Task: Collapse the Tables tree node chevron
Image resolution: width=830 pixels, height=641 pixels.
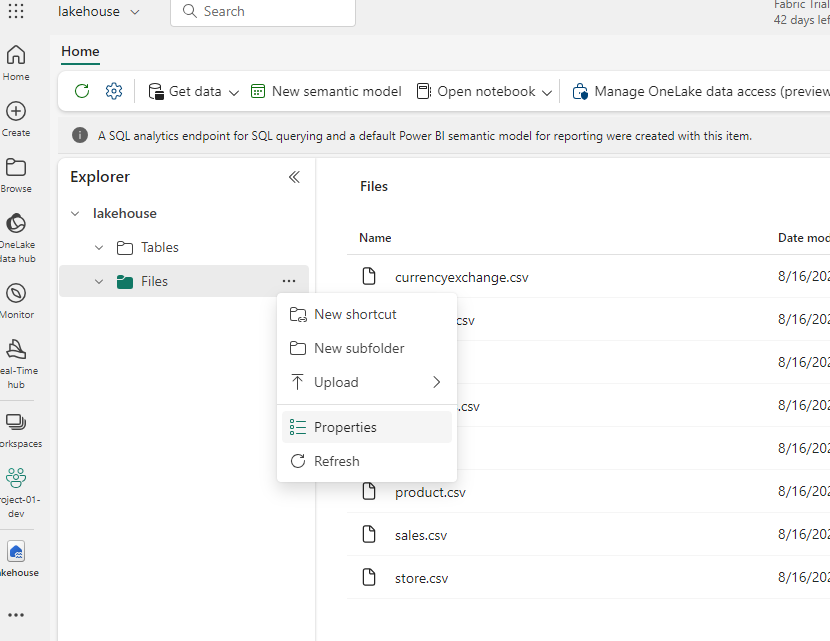Action: (99, 248)
